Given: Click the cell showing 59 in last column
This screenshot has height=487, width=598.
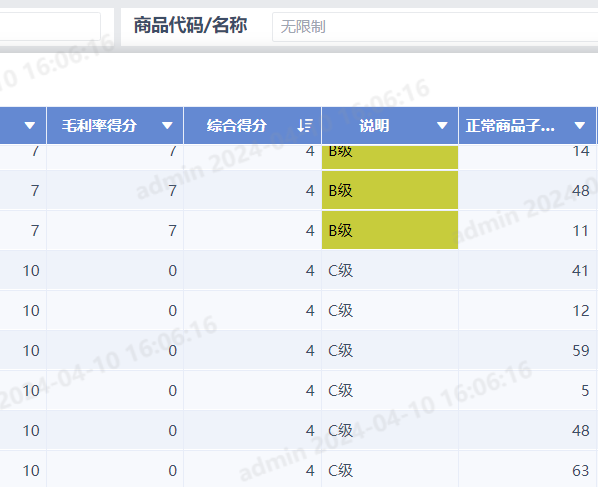Looking at the screenshot, I should [527, 350].
